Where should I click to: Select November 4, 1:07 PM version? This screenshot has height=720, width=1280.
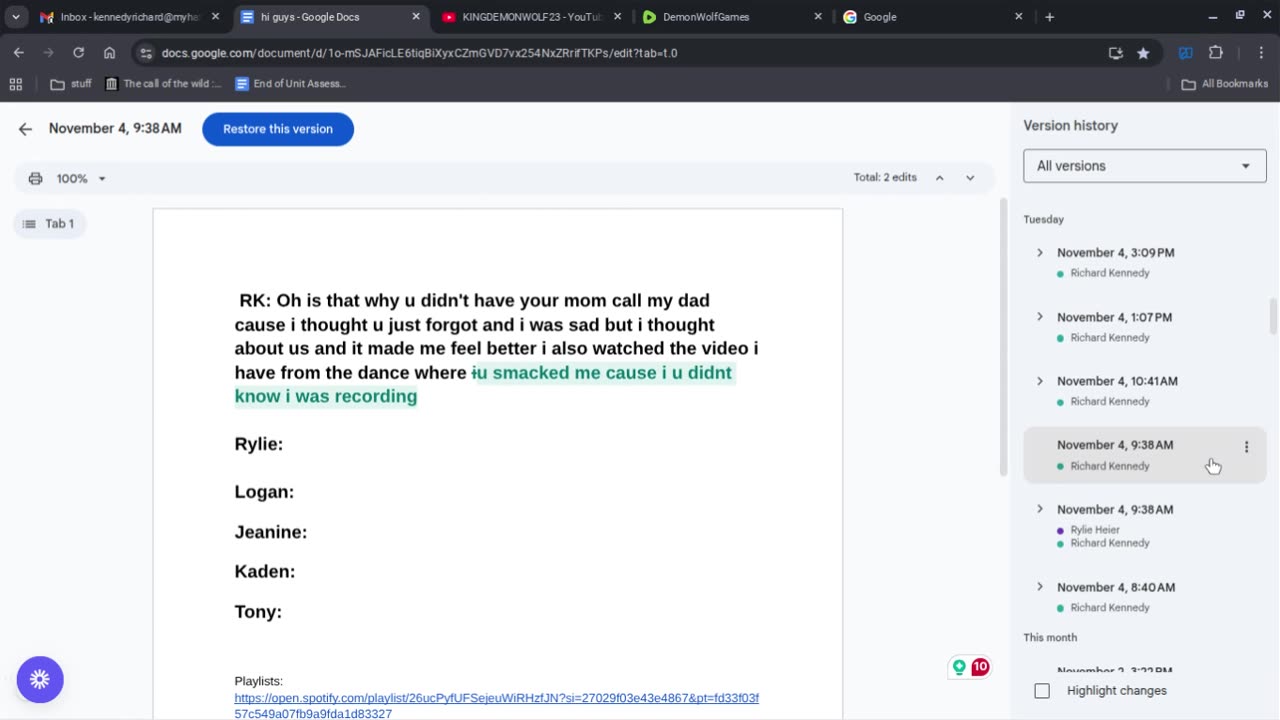pyautogui.click(x=1144, y=327)
